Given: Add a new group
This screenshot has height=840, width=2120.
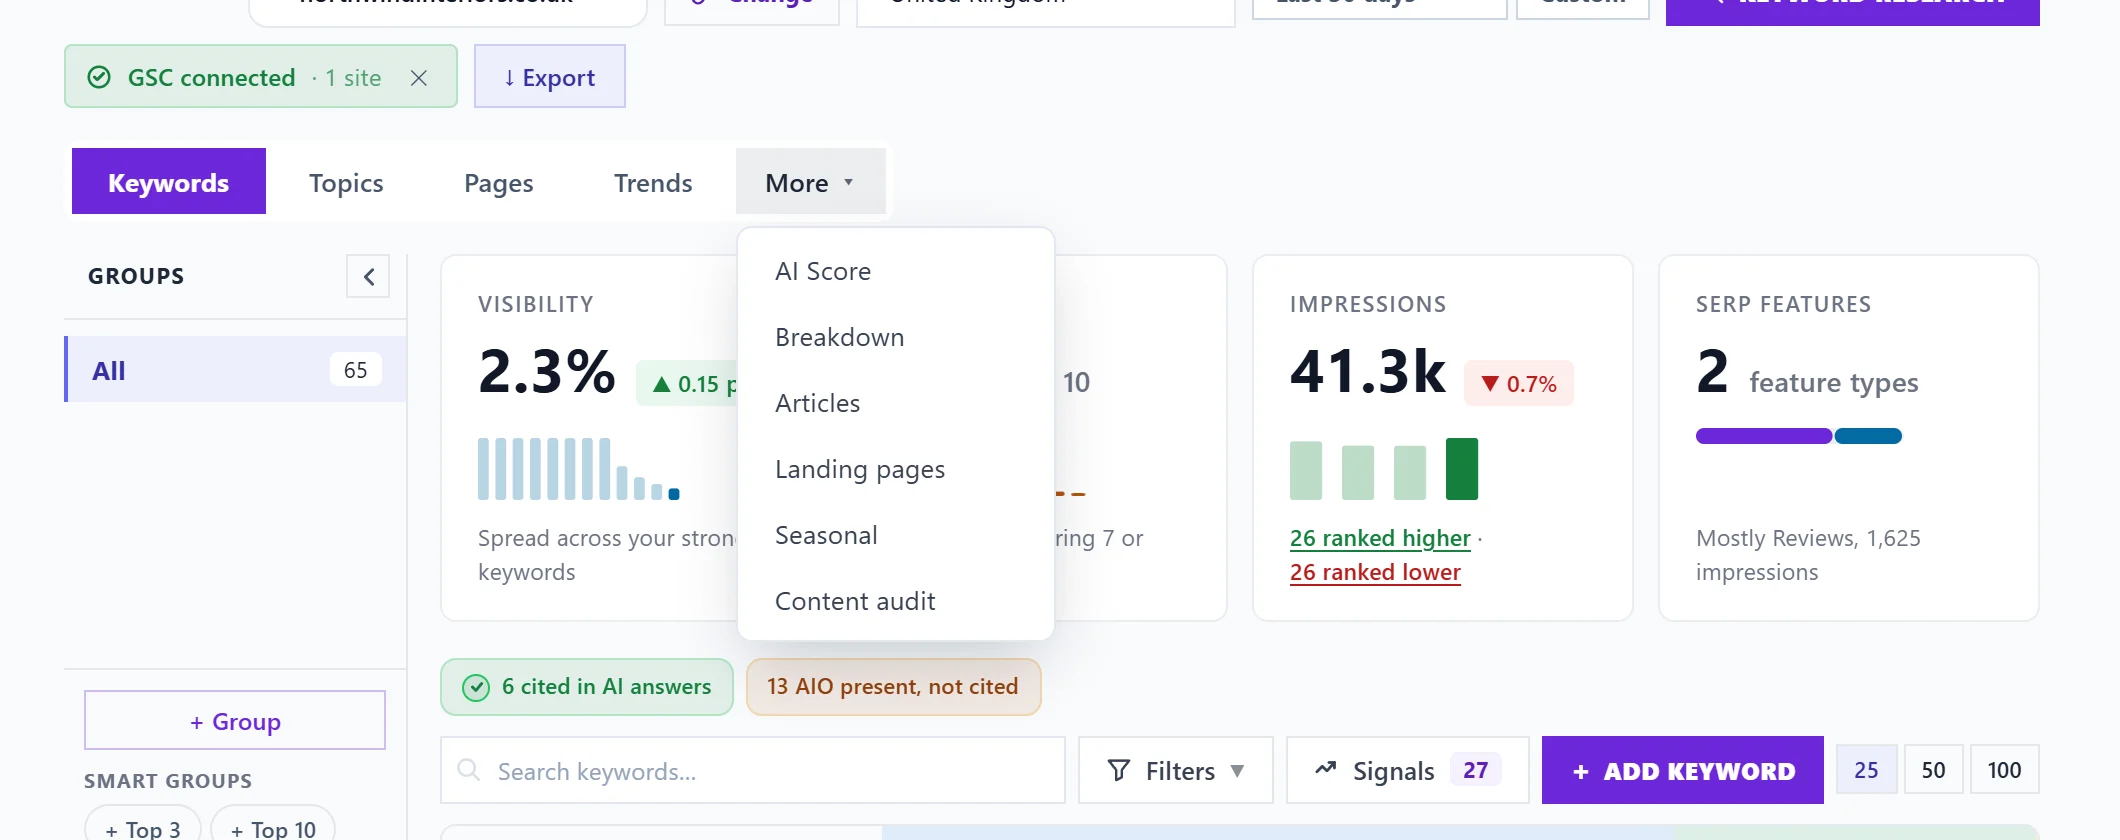Looking at the screenshot, I should coord(235,720).
